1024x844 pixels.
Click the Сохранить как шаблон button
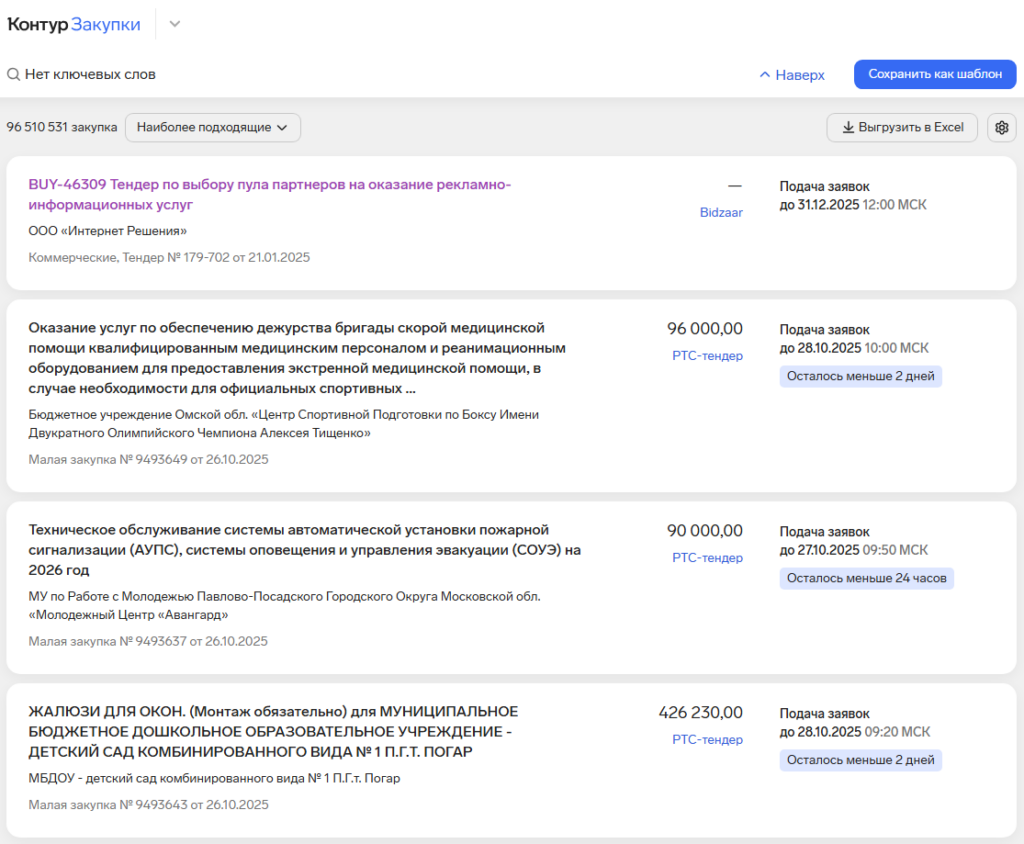click(x=934, y=74)
